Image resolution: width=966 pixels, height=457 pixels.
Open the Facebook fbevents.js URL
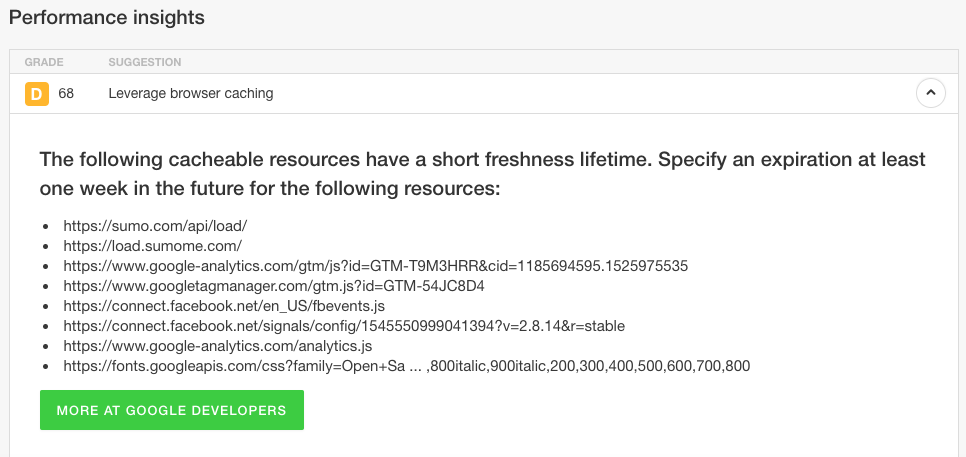point(224,306)
